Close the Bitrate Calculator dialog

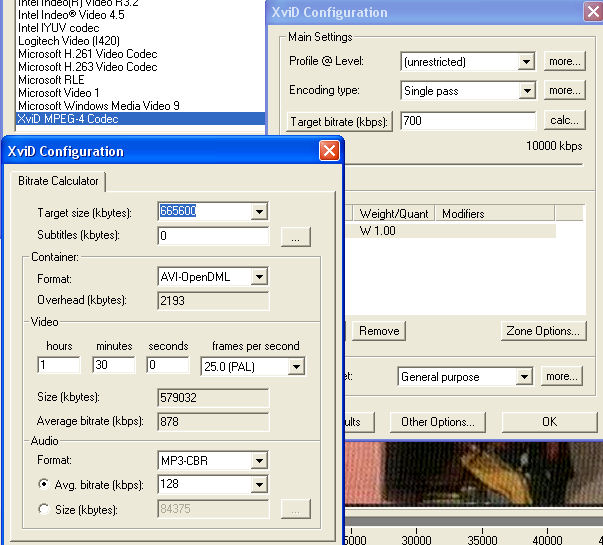point(329,151)
